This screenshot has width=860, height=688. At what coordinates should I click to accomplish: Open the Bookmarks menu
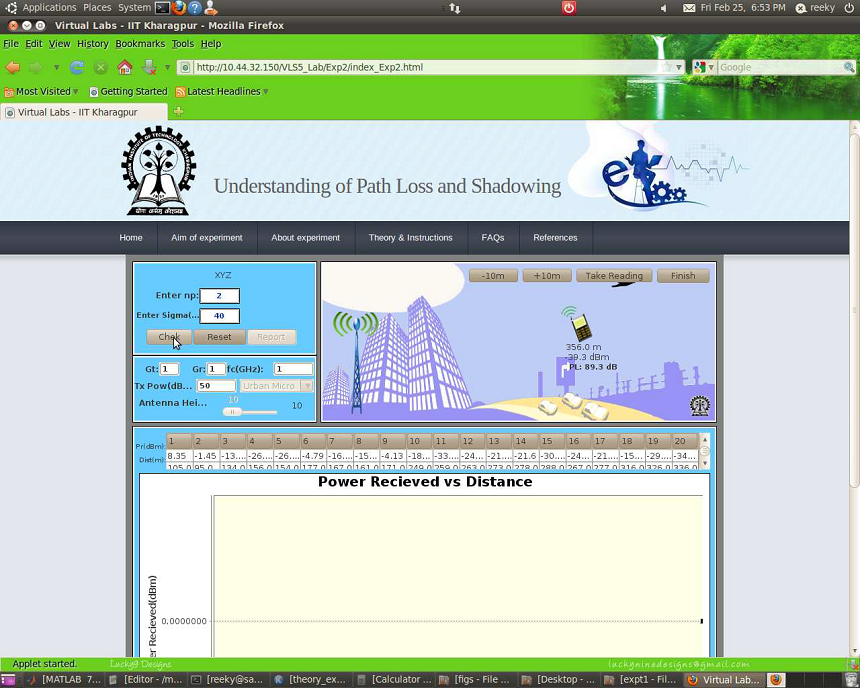[140, 44]
